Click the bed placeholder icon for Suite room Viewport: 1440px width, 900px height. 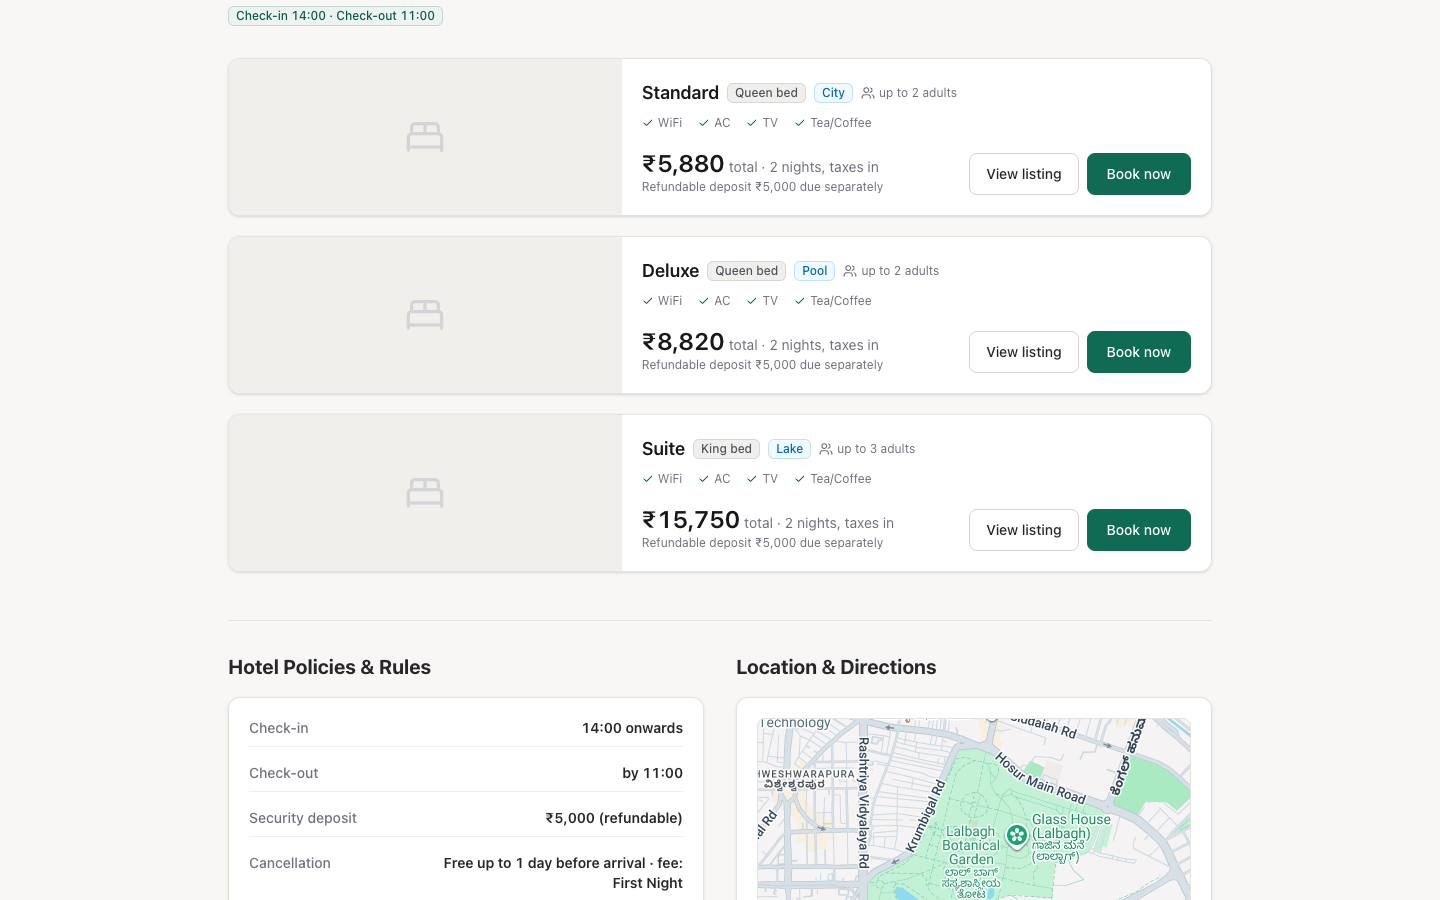(425, 493)
